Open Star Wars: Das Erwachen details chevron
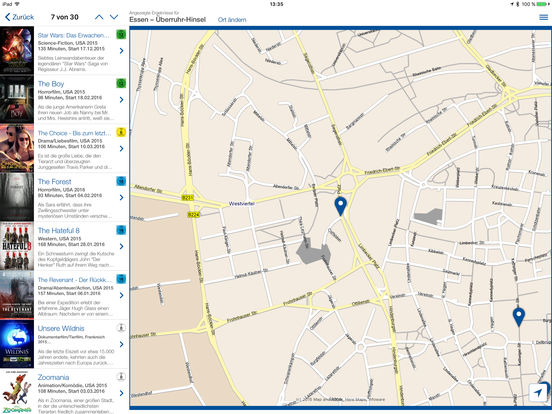552x414 pixels. tap(121, 51)
